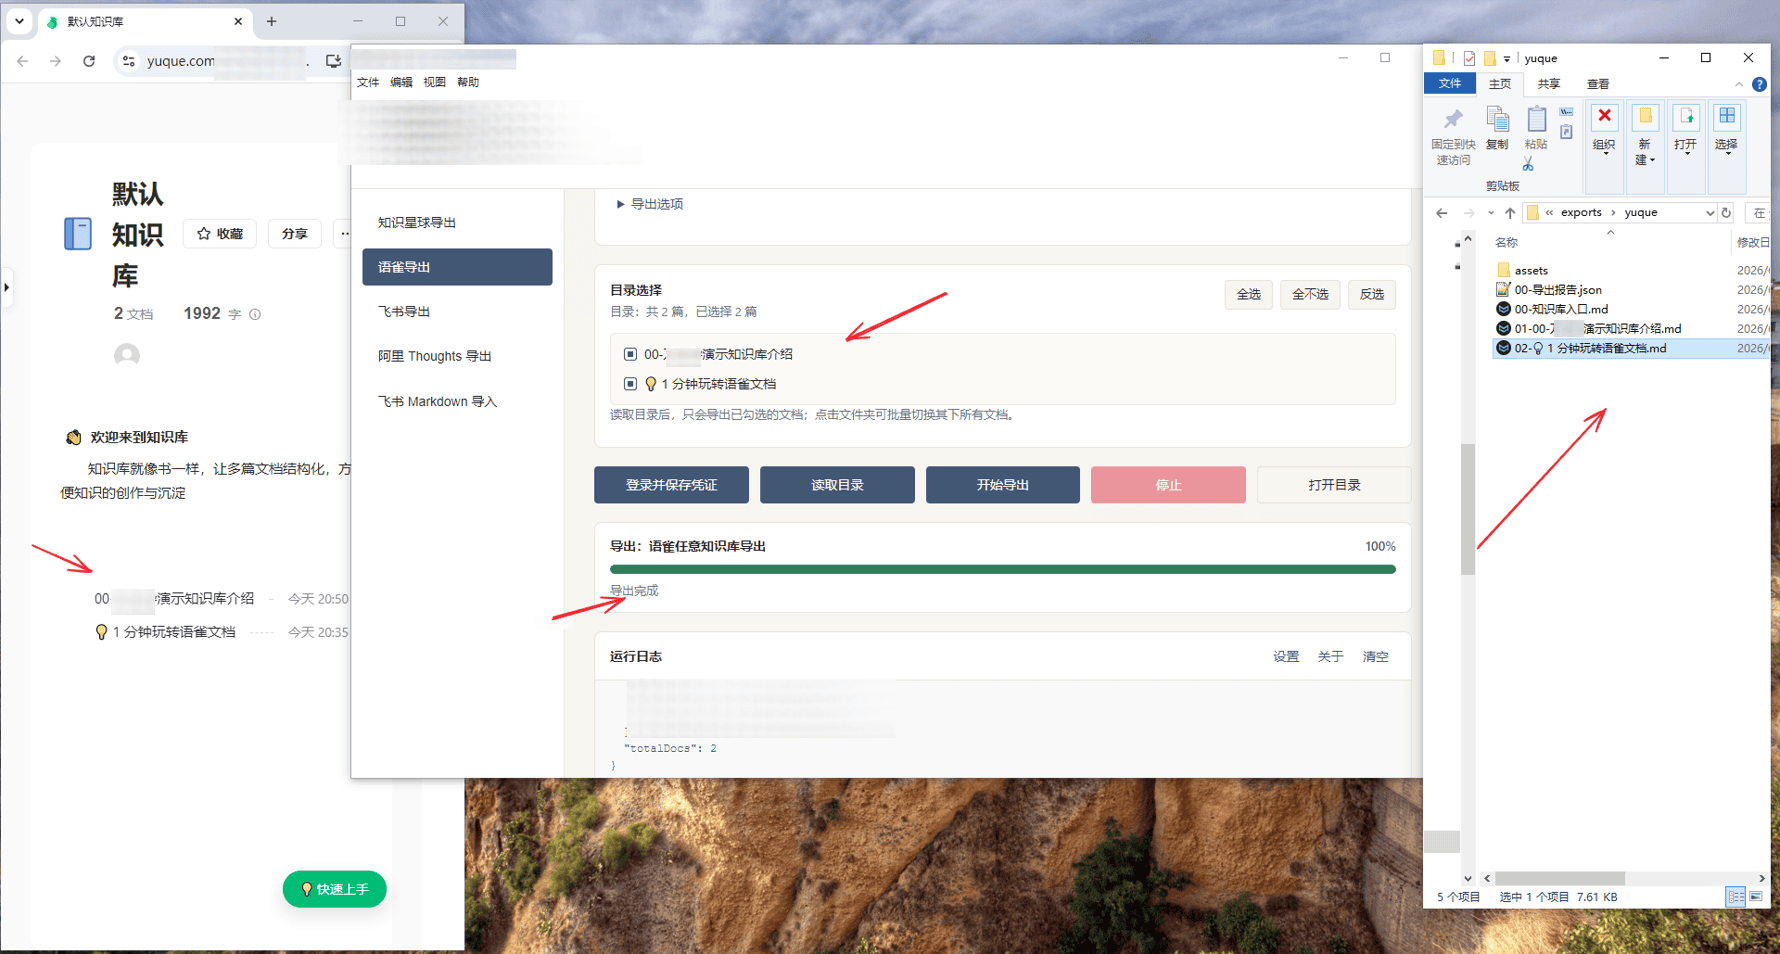Open the 编辑 menu in export tool
The image size is (1780, 954).
click(x=401, y=82)
